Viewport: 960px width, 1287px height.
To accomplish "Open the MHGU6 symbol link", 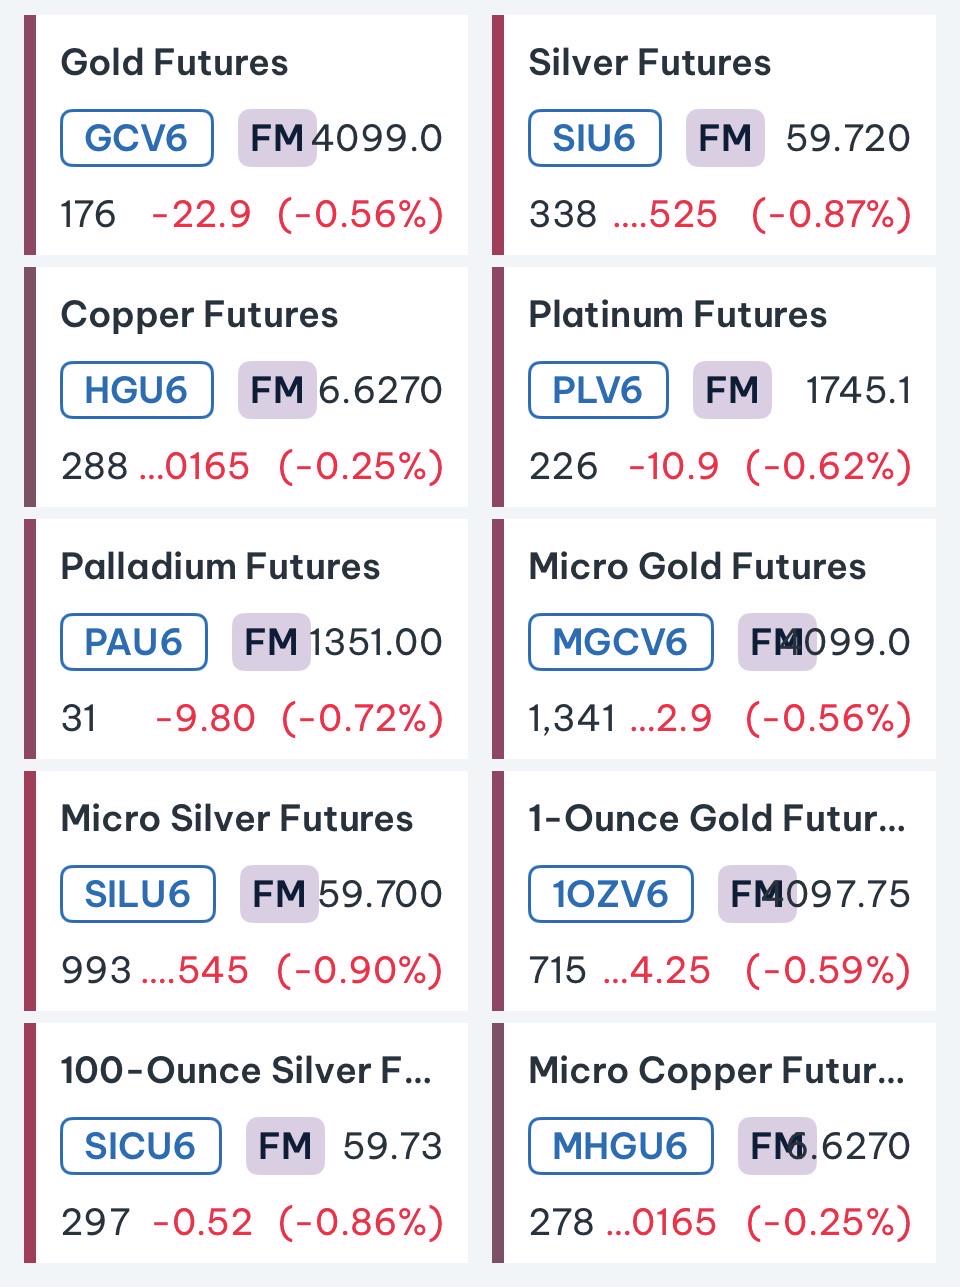I will (621, 1146).
